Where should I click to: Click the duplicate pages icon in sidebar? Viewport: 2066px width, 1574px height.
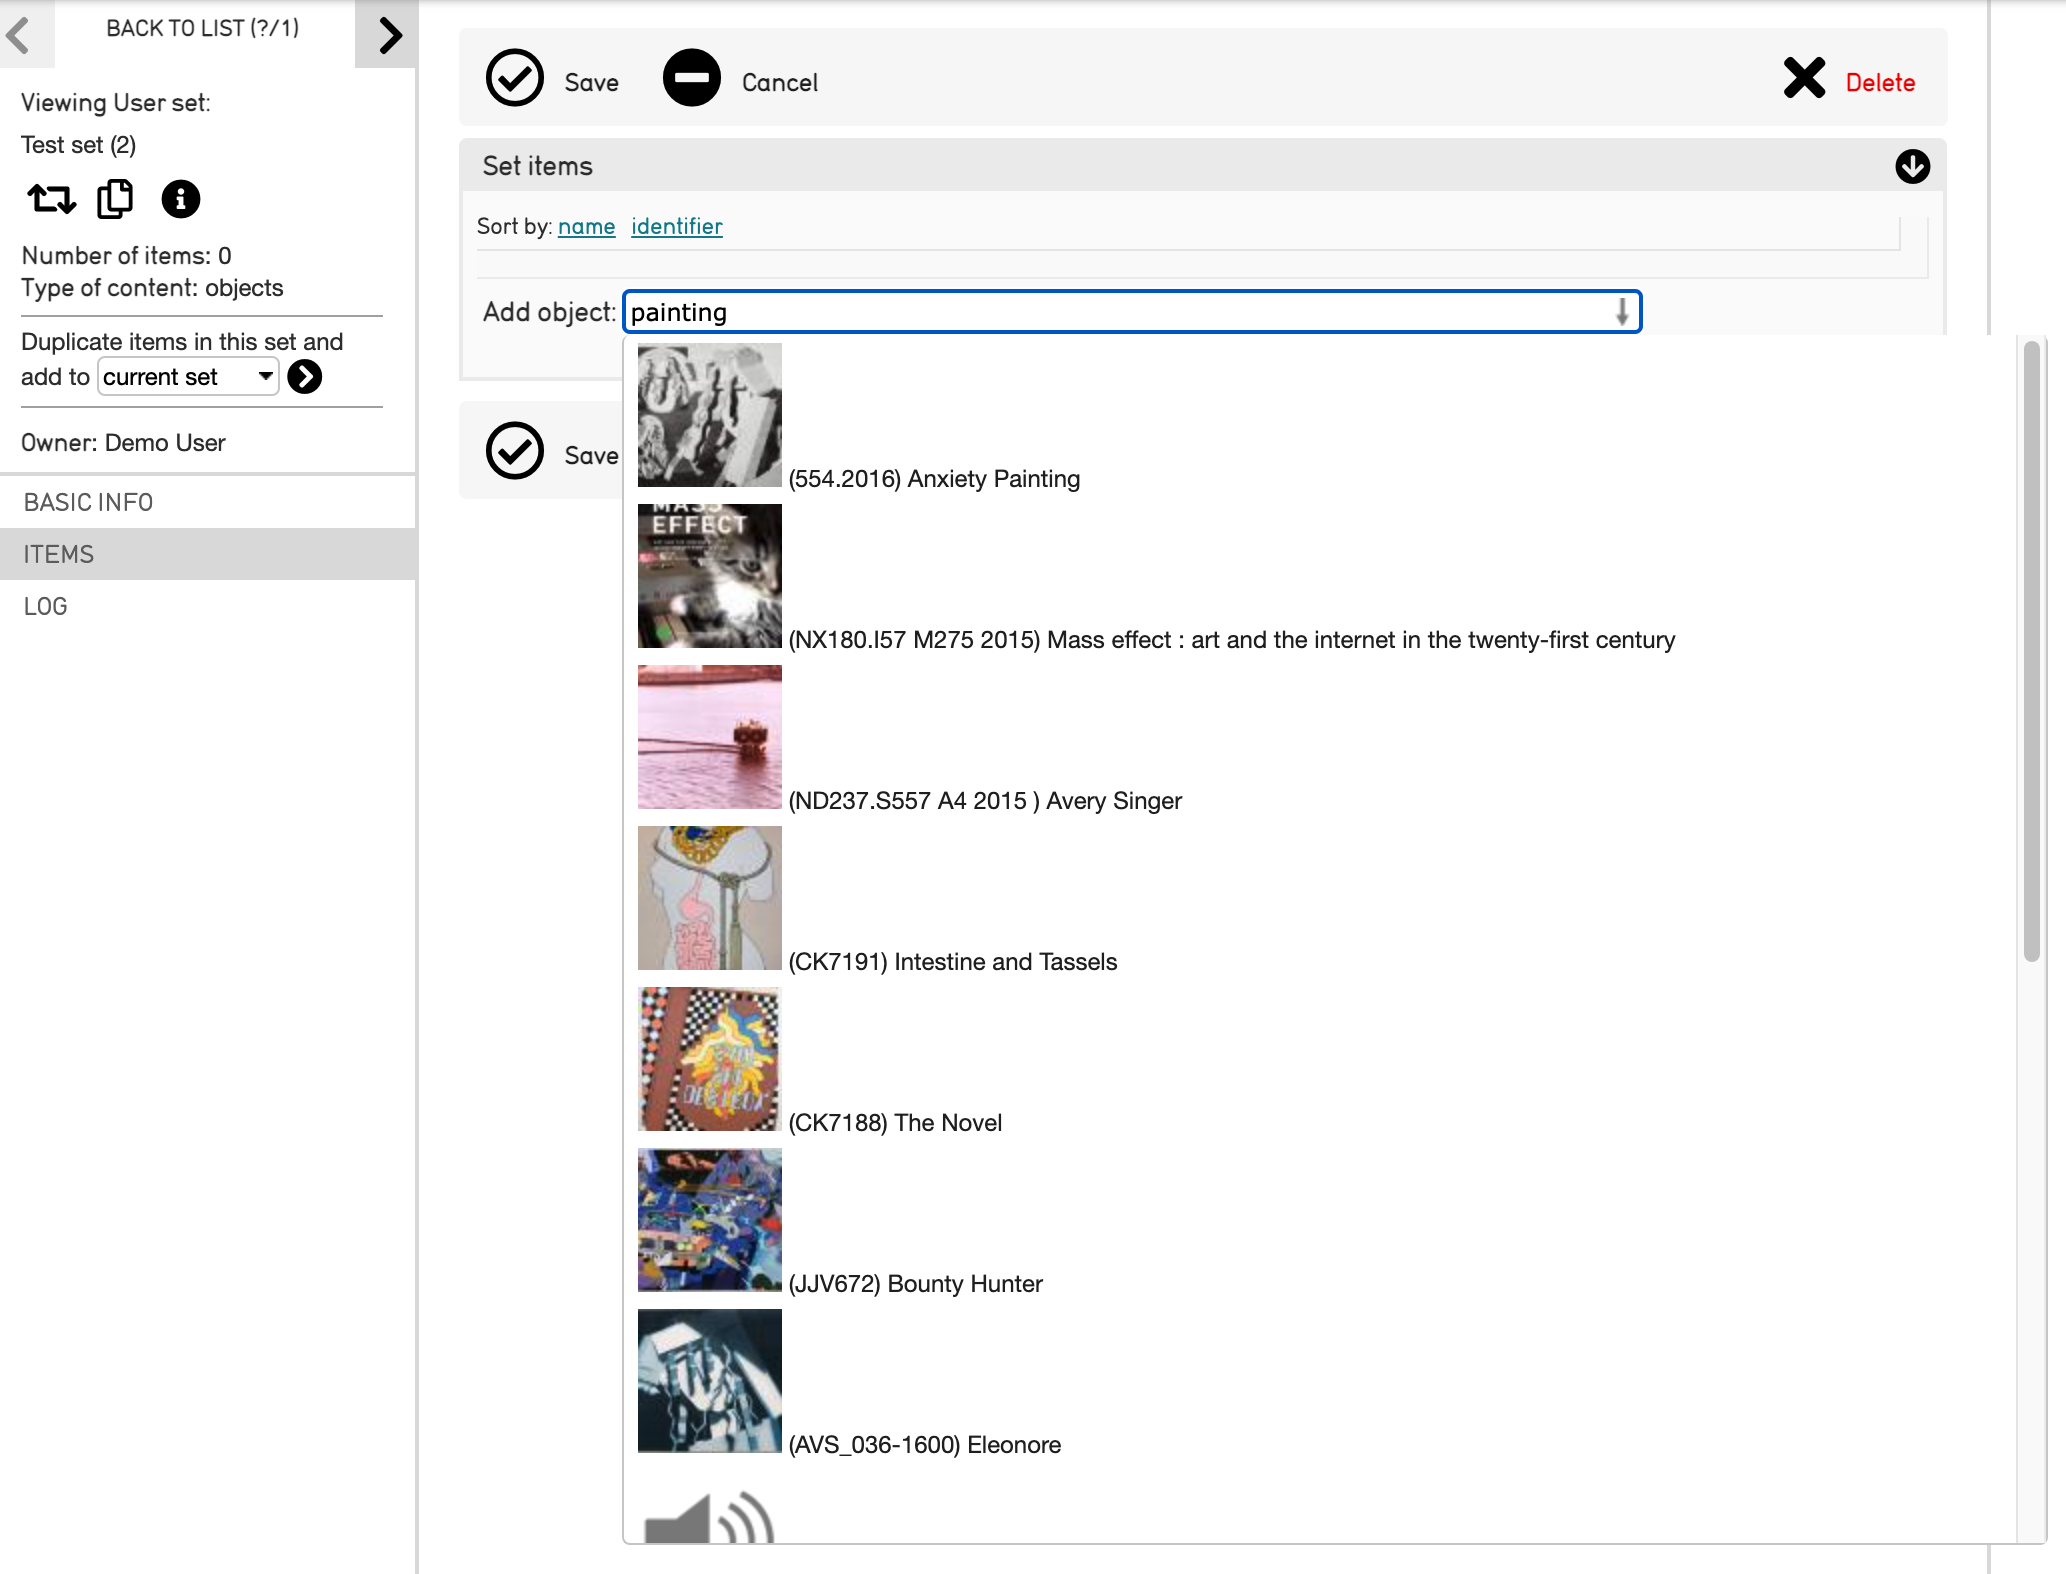(115, 199)
